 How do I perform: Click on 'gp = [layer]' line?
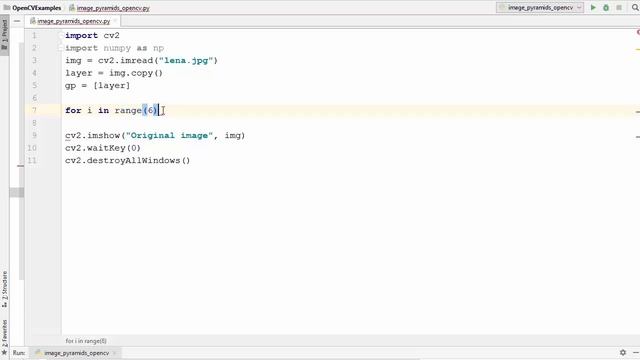pos(98,86)
